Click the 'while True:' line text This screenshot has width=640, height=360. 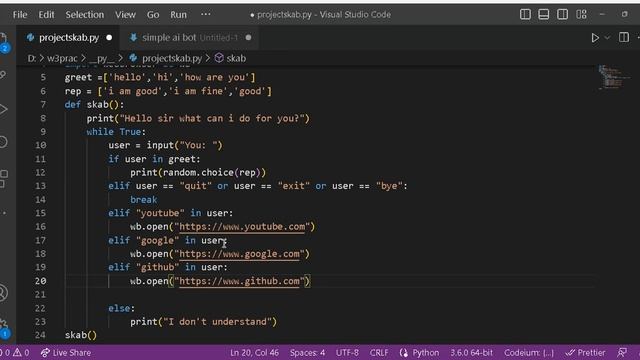point(116,132)
